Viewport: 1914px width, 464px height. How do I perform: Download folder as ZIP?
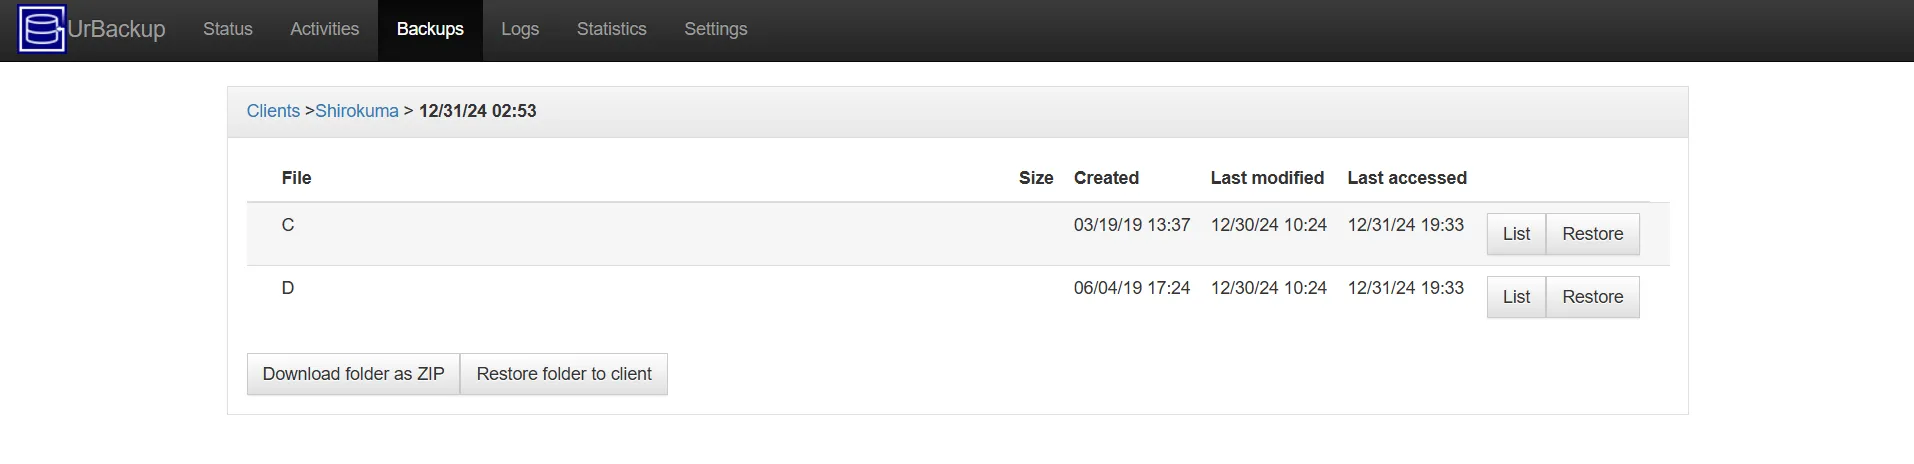pyautogui.click(x=353, y=374)
